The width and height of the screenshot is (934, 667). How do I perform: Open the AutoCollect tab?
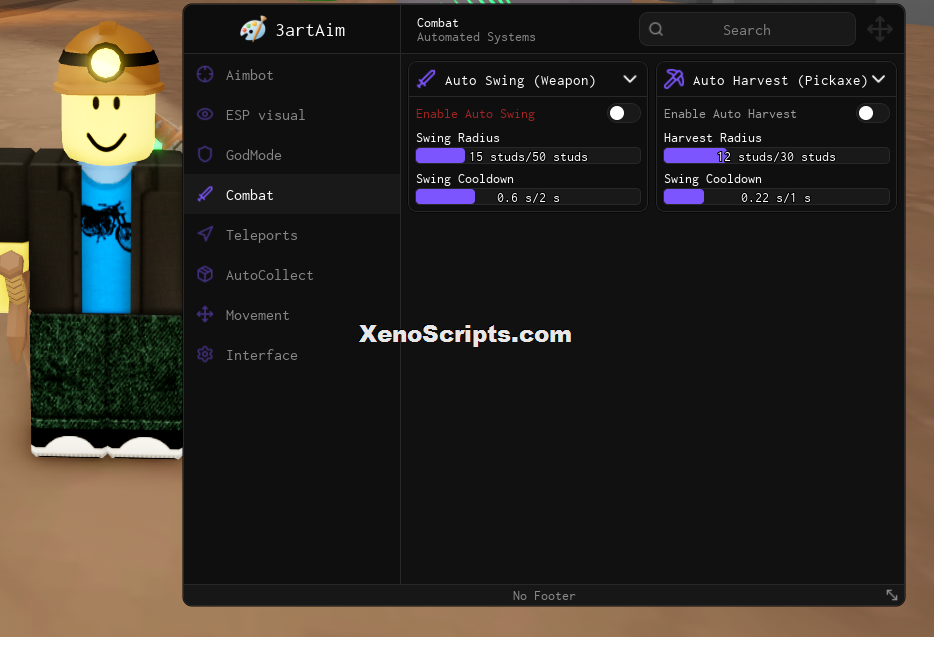(x=292, y=275)
